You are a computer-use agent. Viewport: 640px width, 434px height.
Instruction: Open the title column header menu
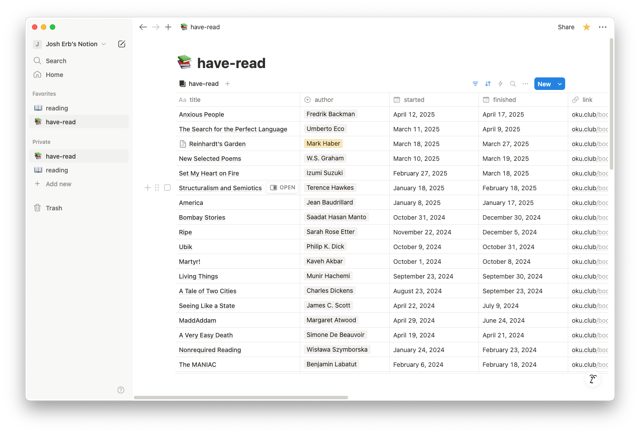pos(238,100)
